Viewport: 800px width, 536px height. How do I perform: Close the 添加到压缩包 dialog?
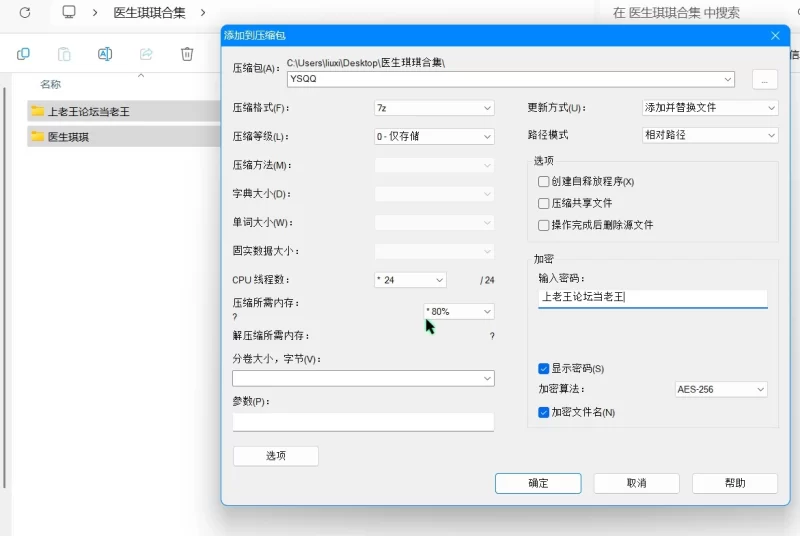(x=775, y=36)
